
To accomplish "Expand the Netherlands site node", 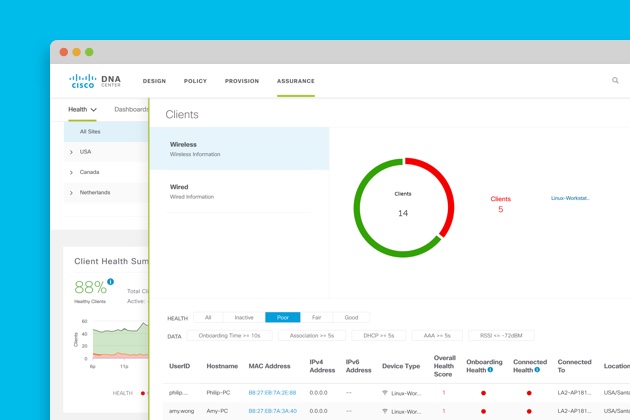I will tap(71, 193).
